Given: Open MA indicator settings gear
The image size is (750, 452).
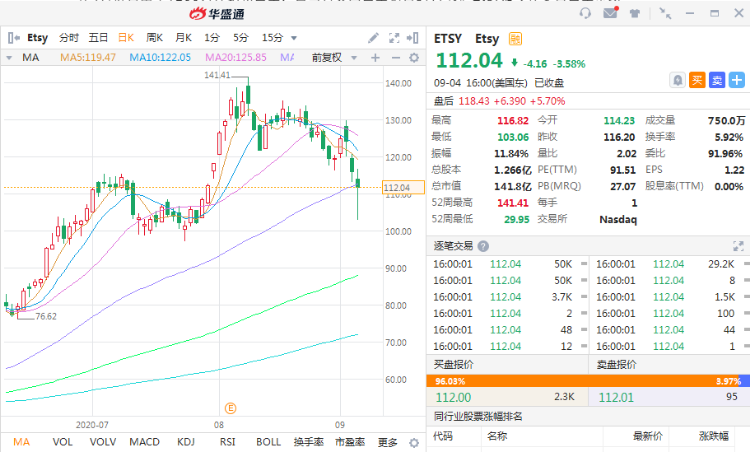Looking at the screenshot, I should tap(414, 58).
